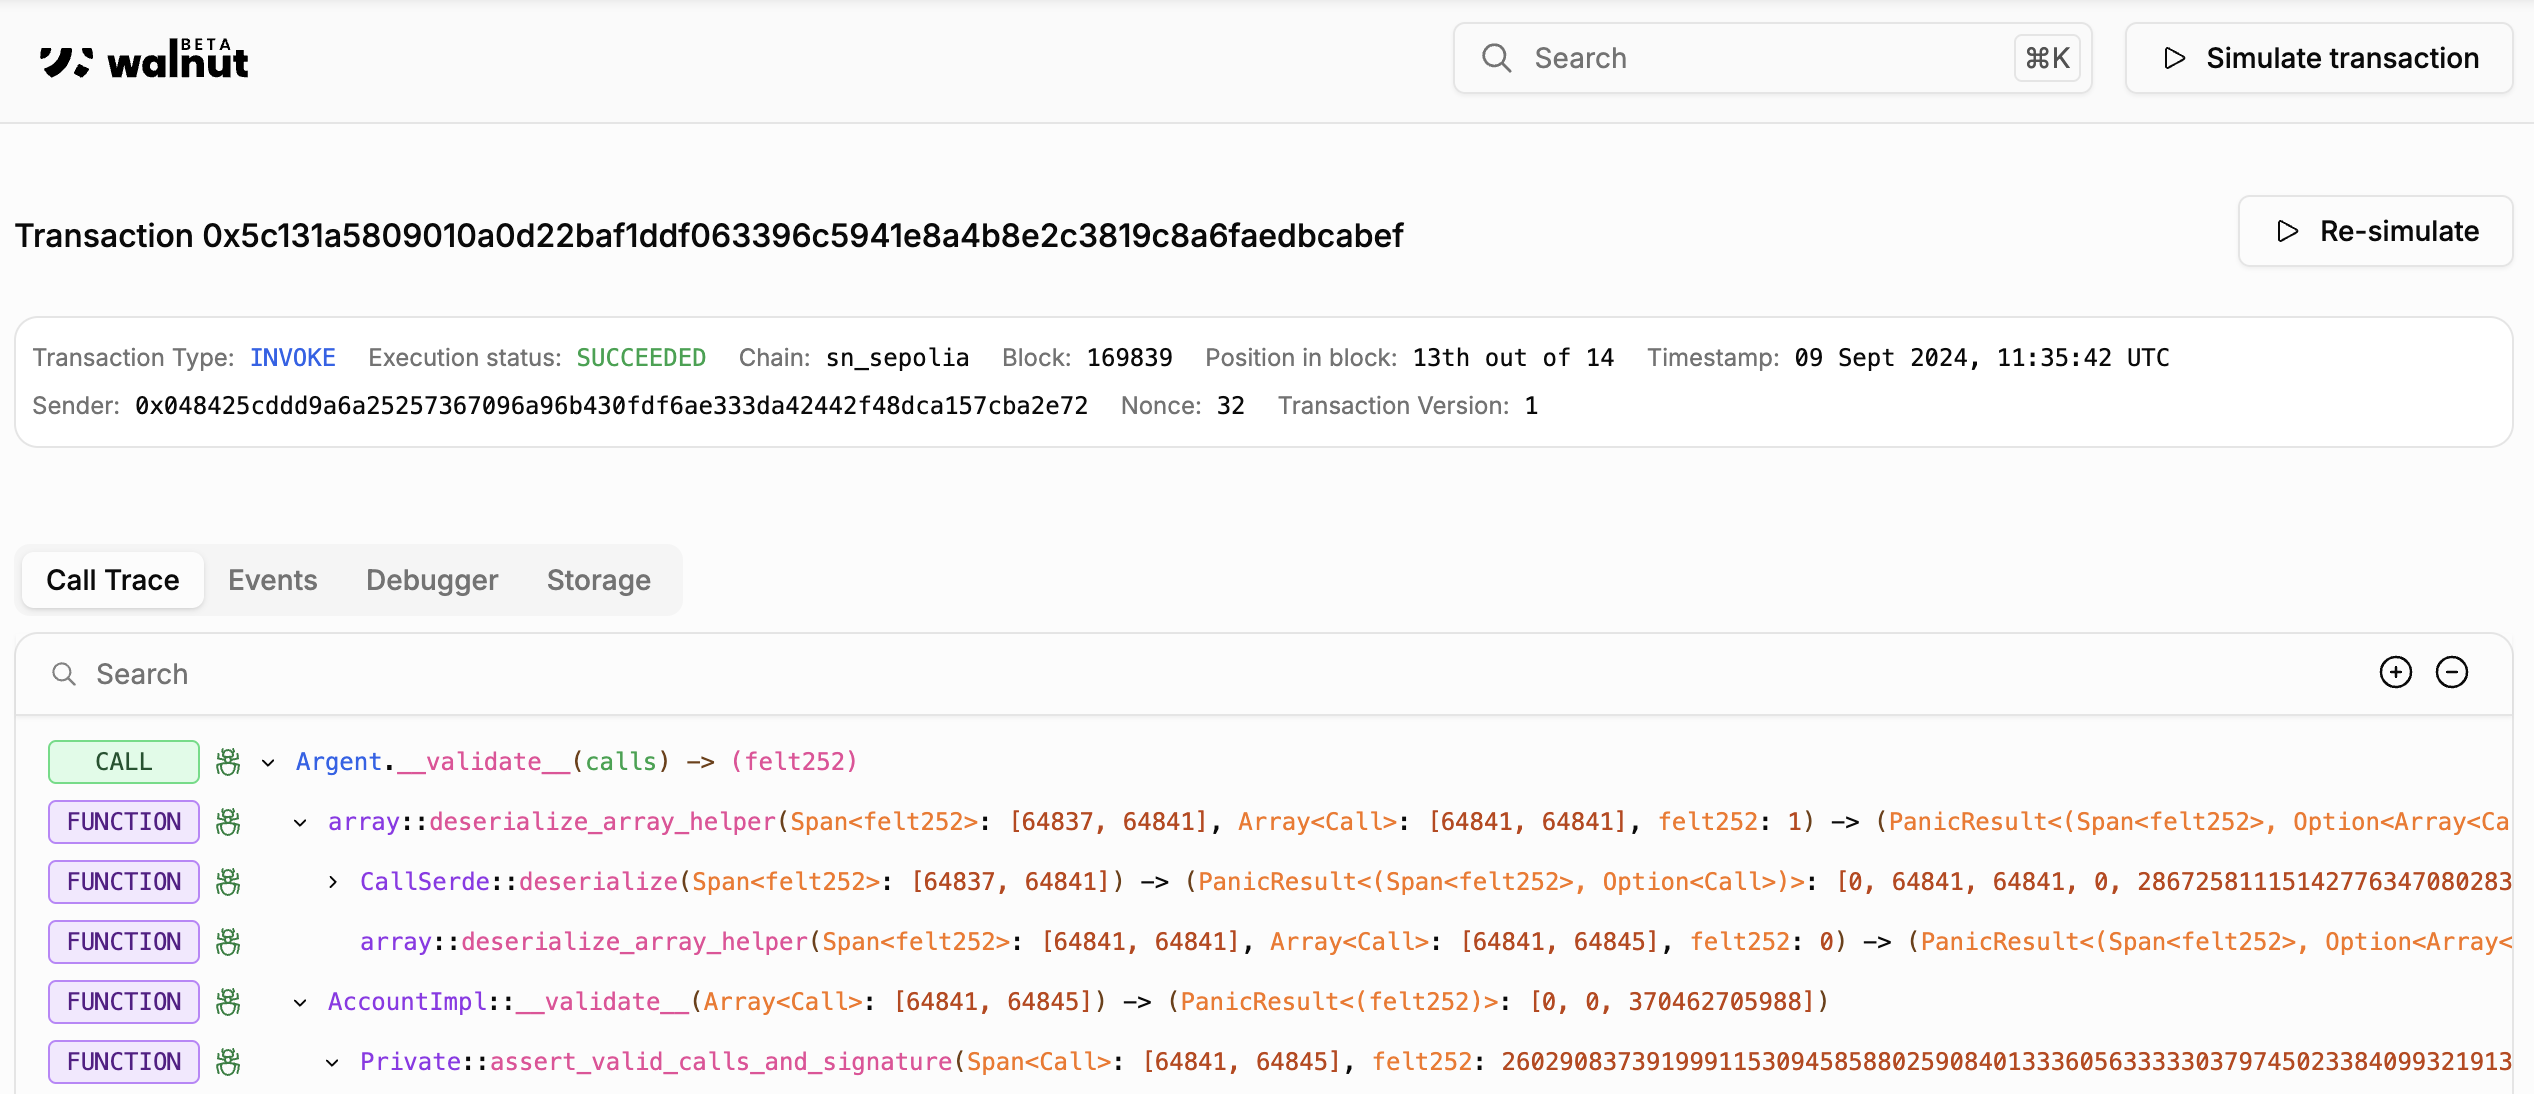The height and width of the screenshot is (1094, 2534).
Task: Click the collapse-all minus icon above call trace
Action: (2452, 673)
